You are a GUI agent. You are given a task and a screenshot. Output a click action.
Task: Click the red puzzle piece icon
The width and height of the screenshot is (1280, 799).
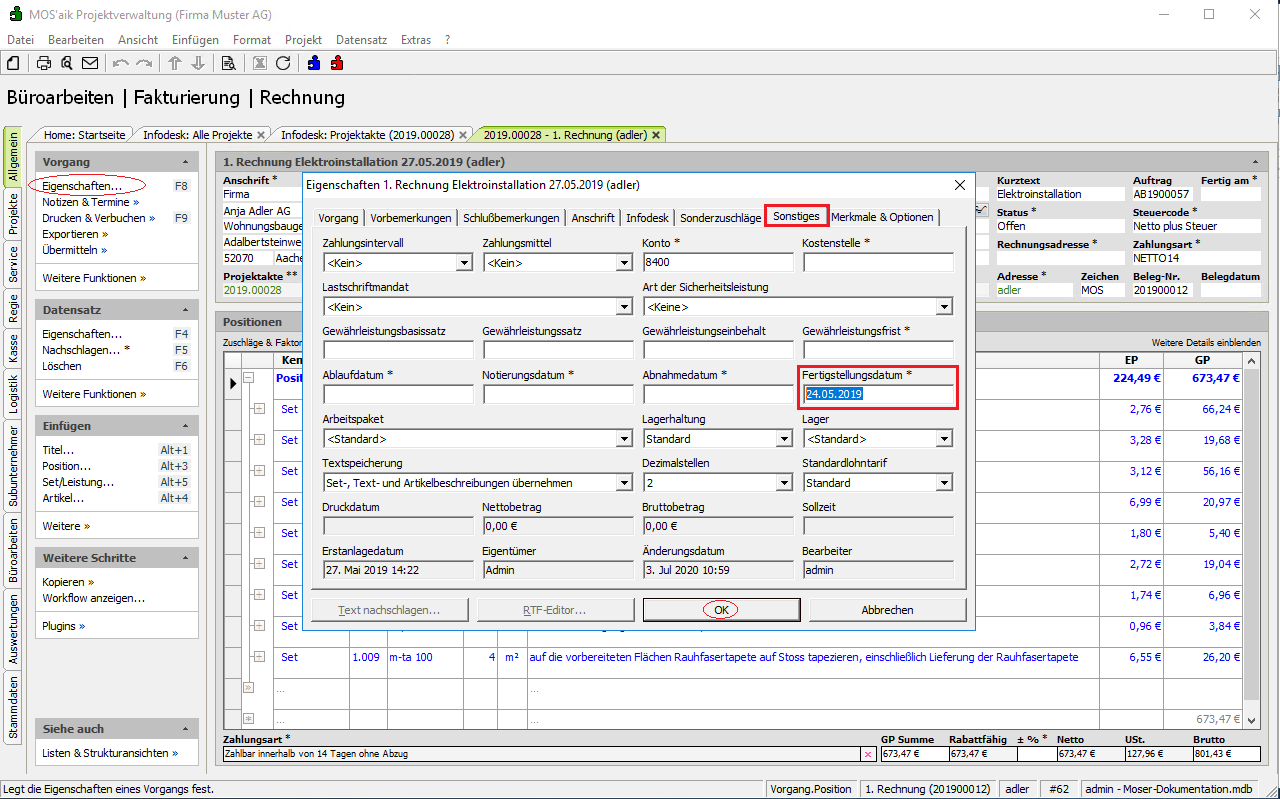click(x=337, y=63)
